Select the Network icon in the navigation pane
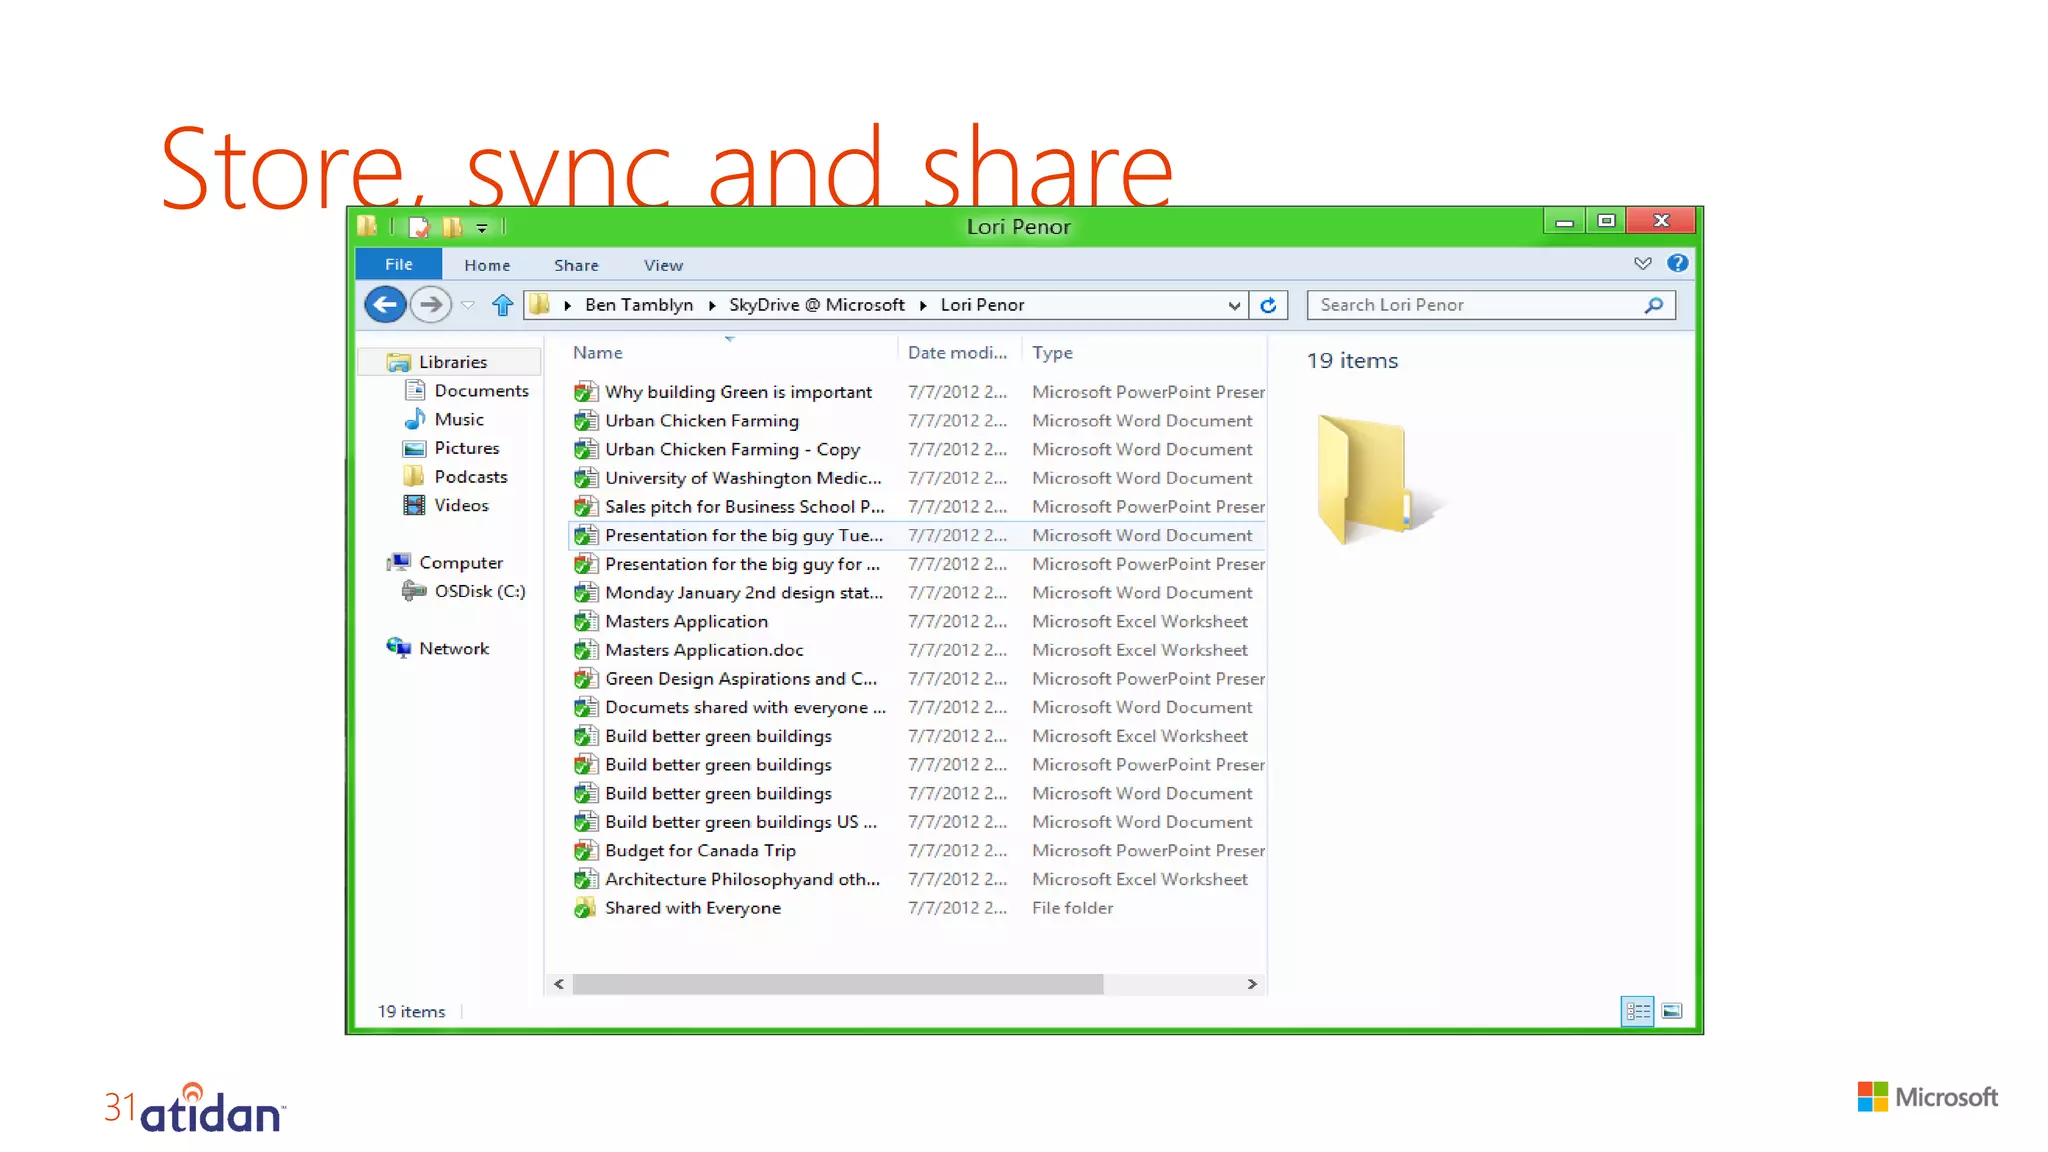The width and height of the screenshot is (2048, 1152). tap(398, 648)
